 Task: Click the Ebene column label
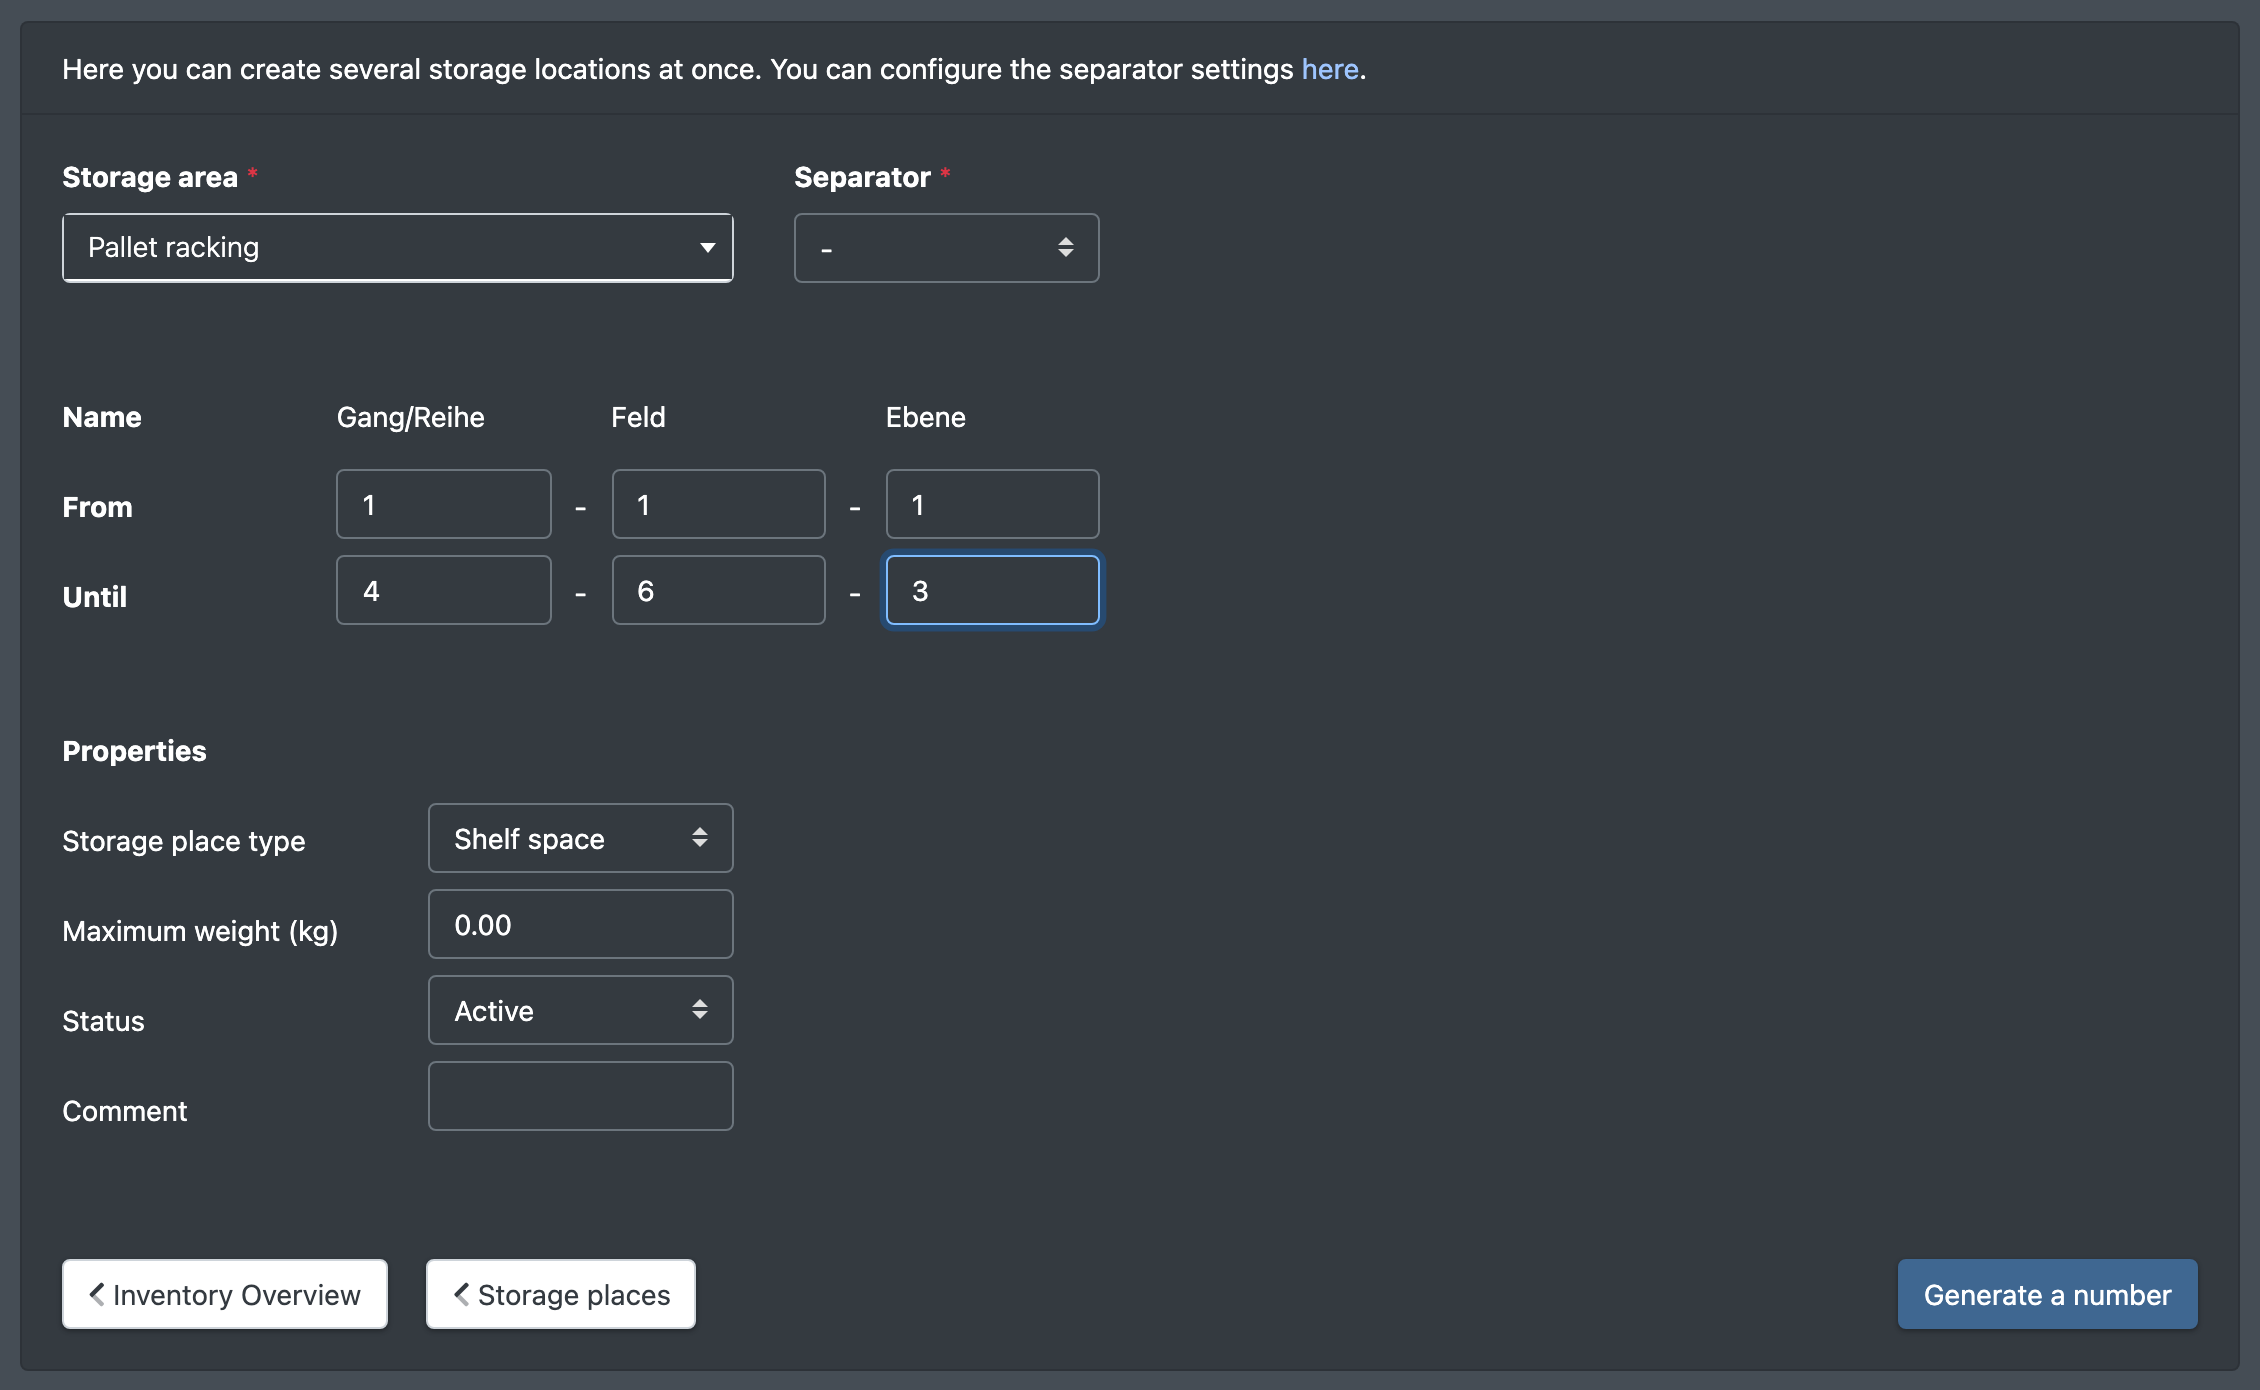click(x=925, y=417)
